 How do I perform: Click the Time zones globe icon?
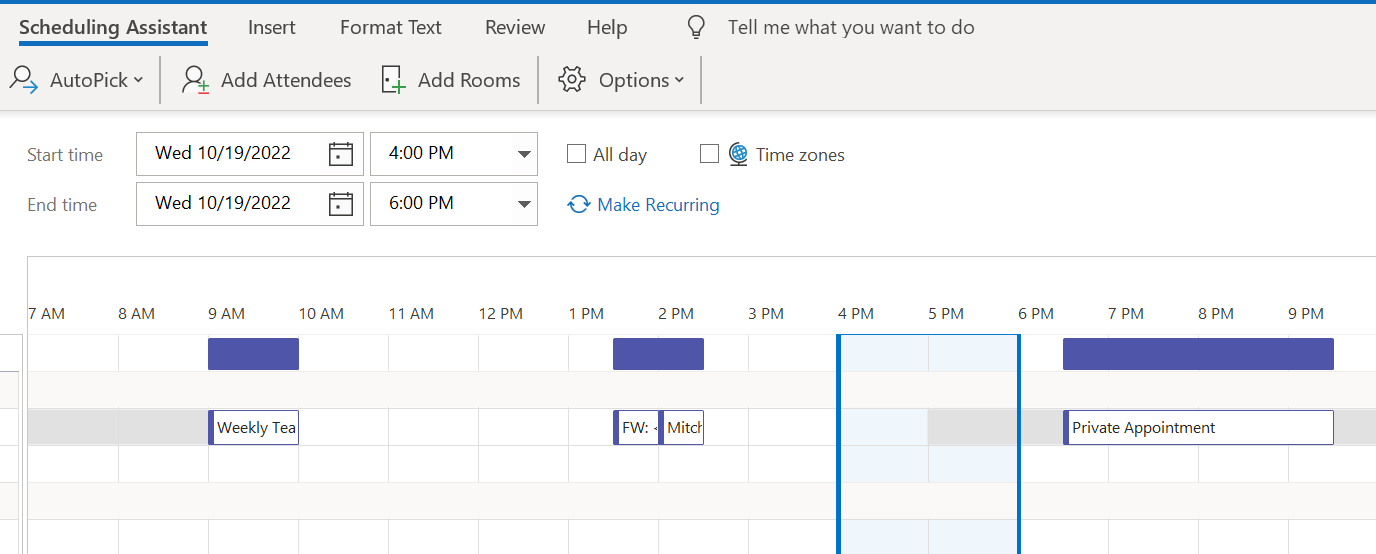click(x=738, y=154)
